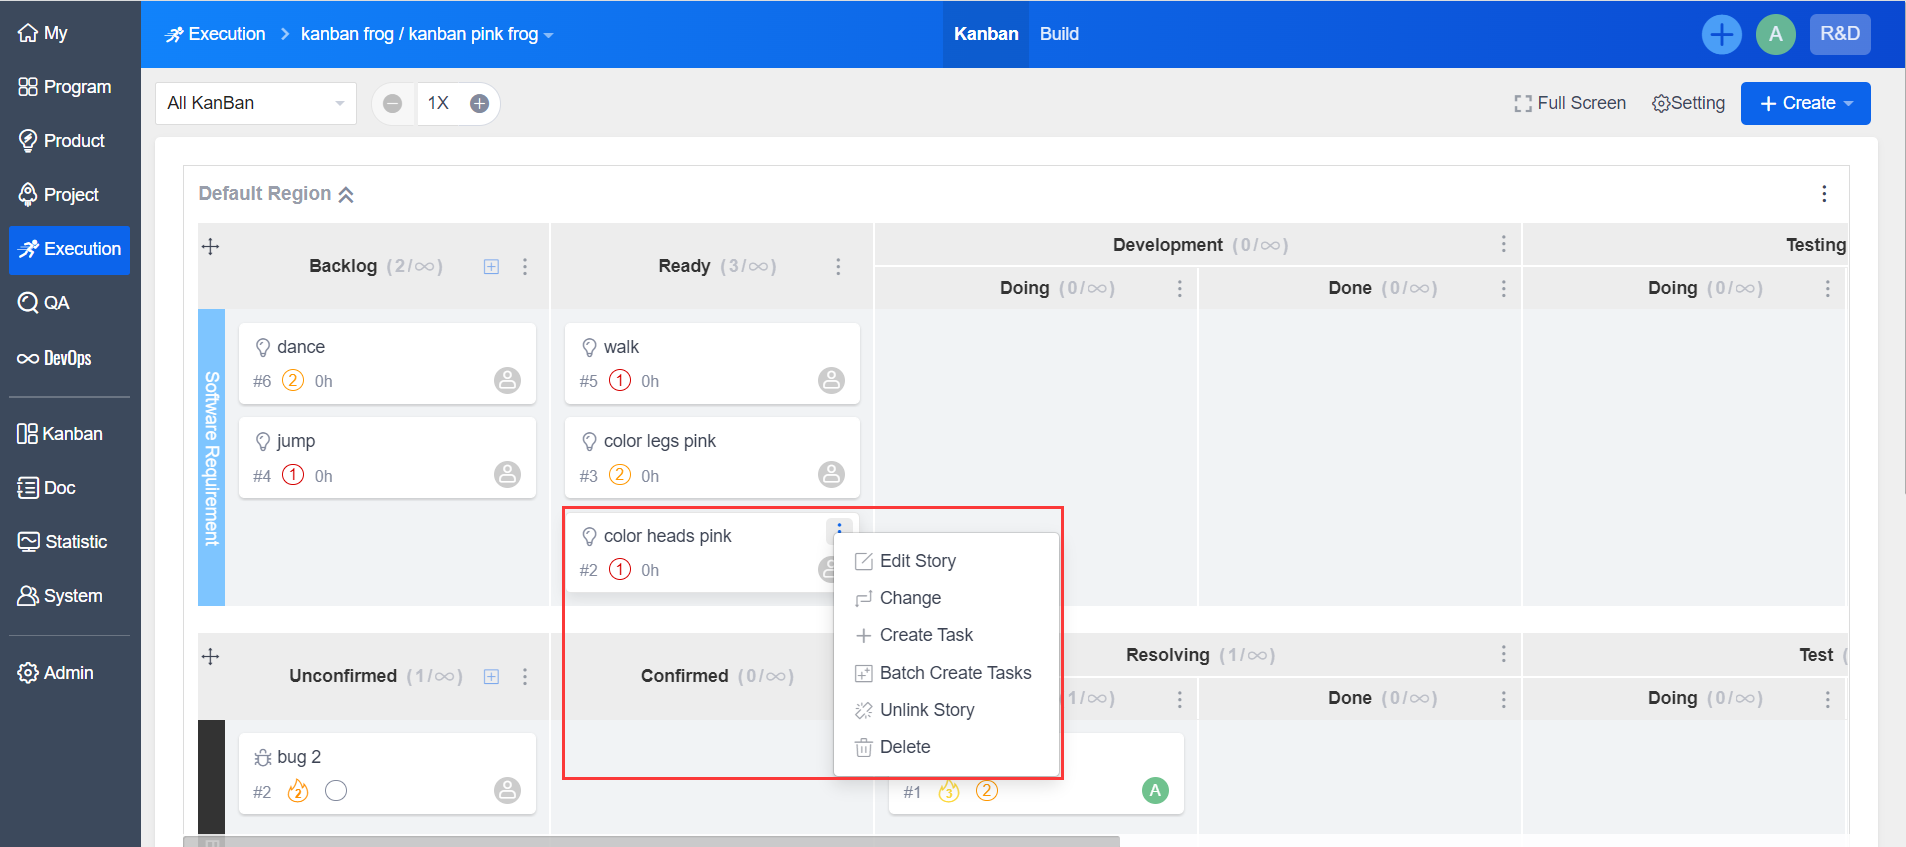The width and height of the screenshot is (1906, 847).
Task: Click assignee avatar on dance card
Action: click(x=507, y=381)
